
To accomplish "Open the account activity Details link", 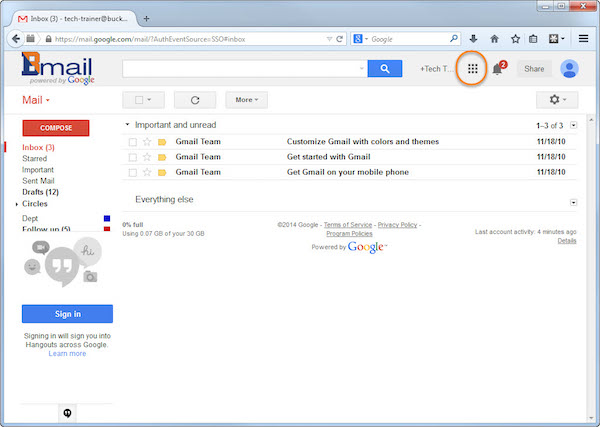I will pos(567,241).
